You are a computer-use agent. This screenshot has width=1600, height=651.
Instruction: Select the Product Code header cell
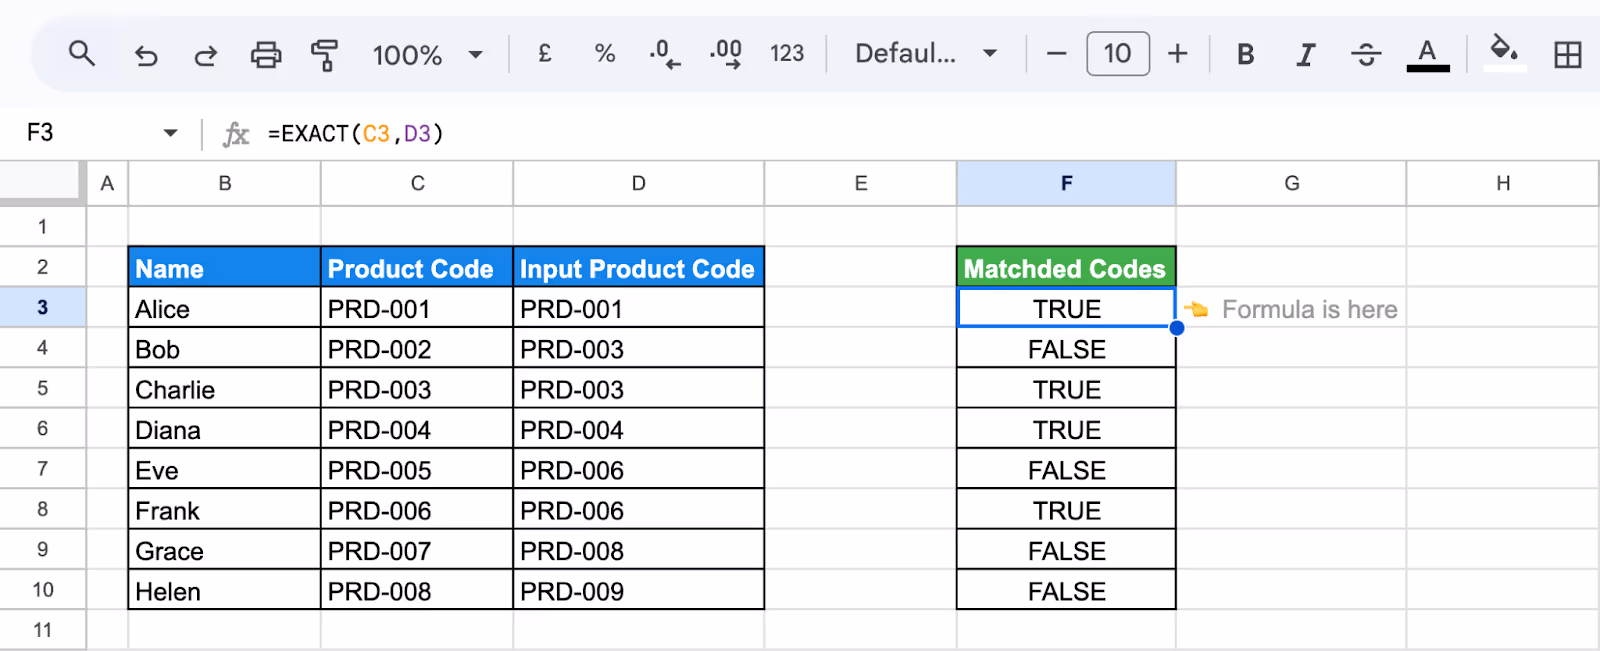(417, 268)
